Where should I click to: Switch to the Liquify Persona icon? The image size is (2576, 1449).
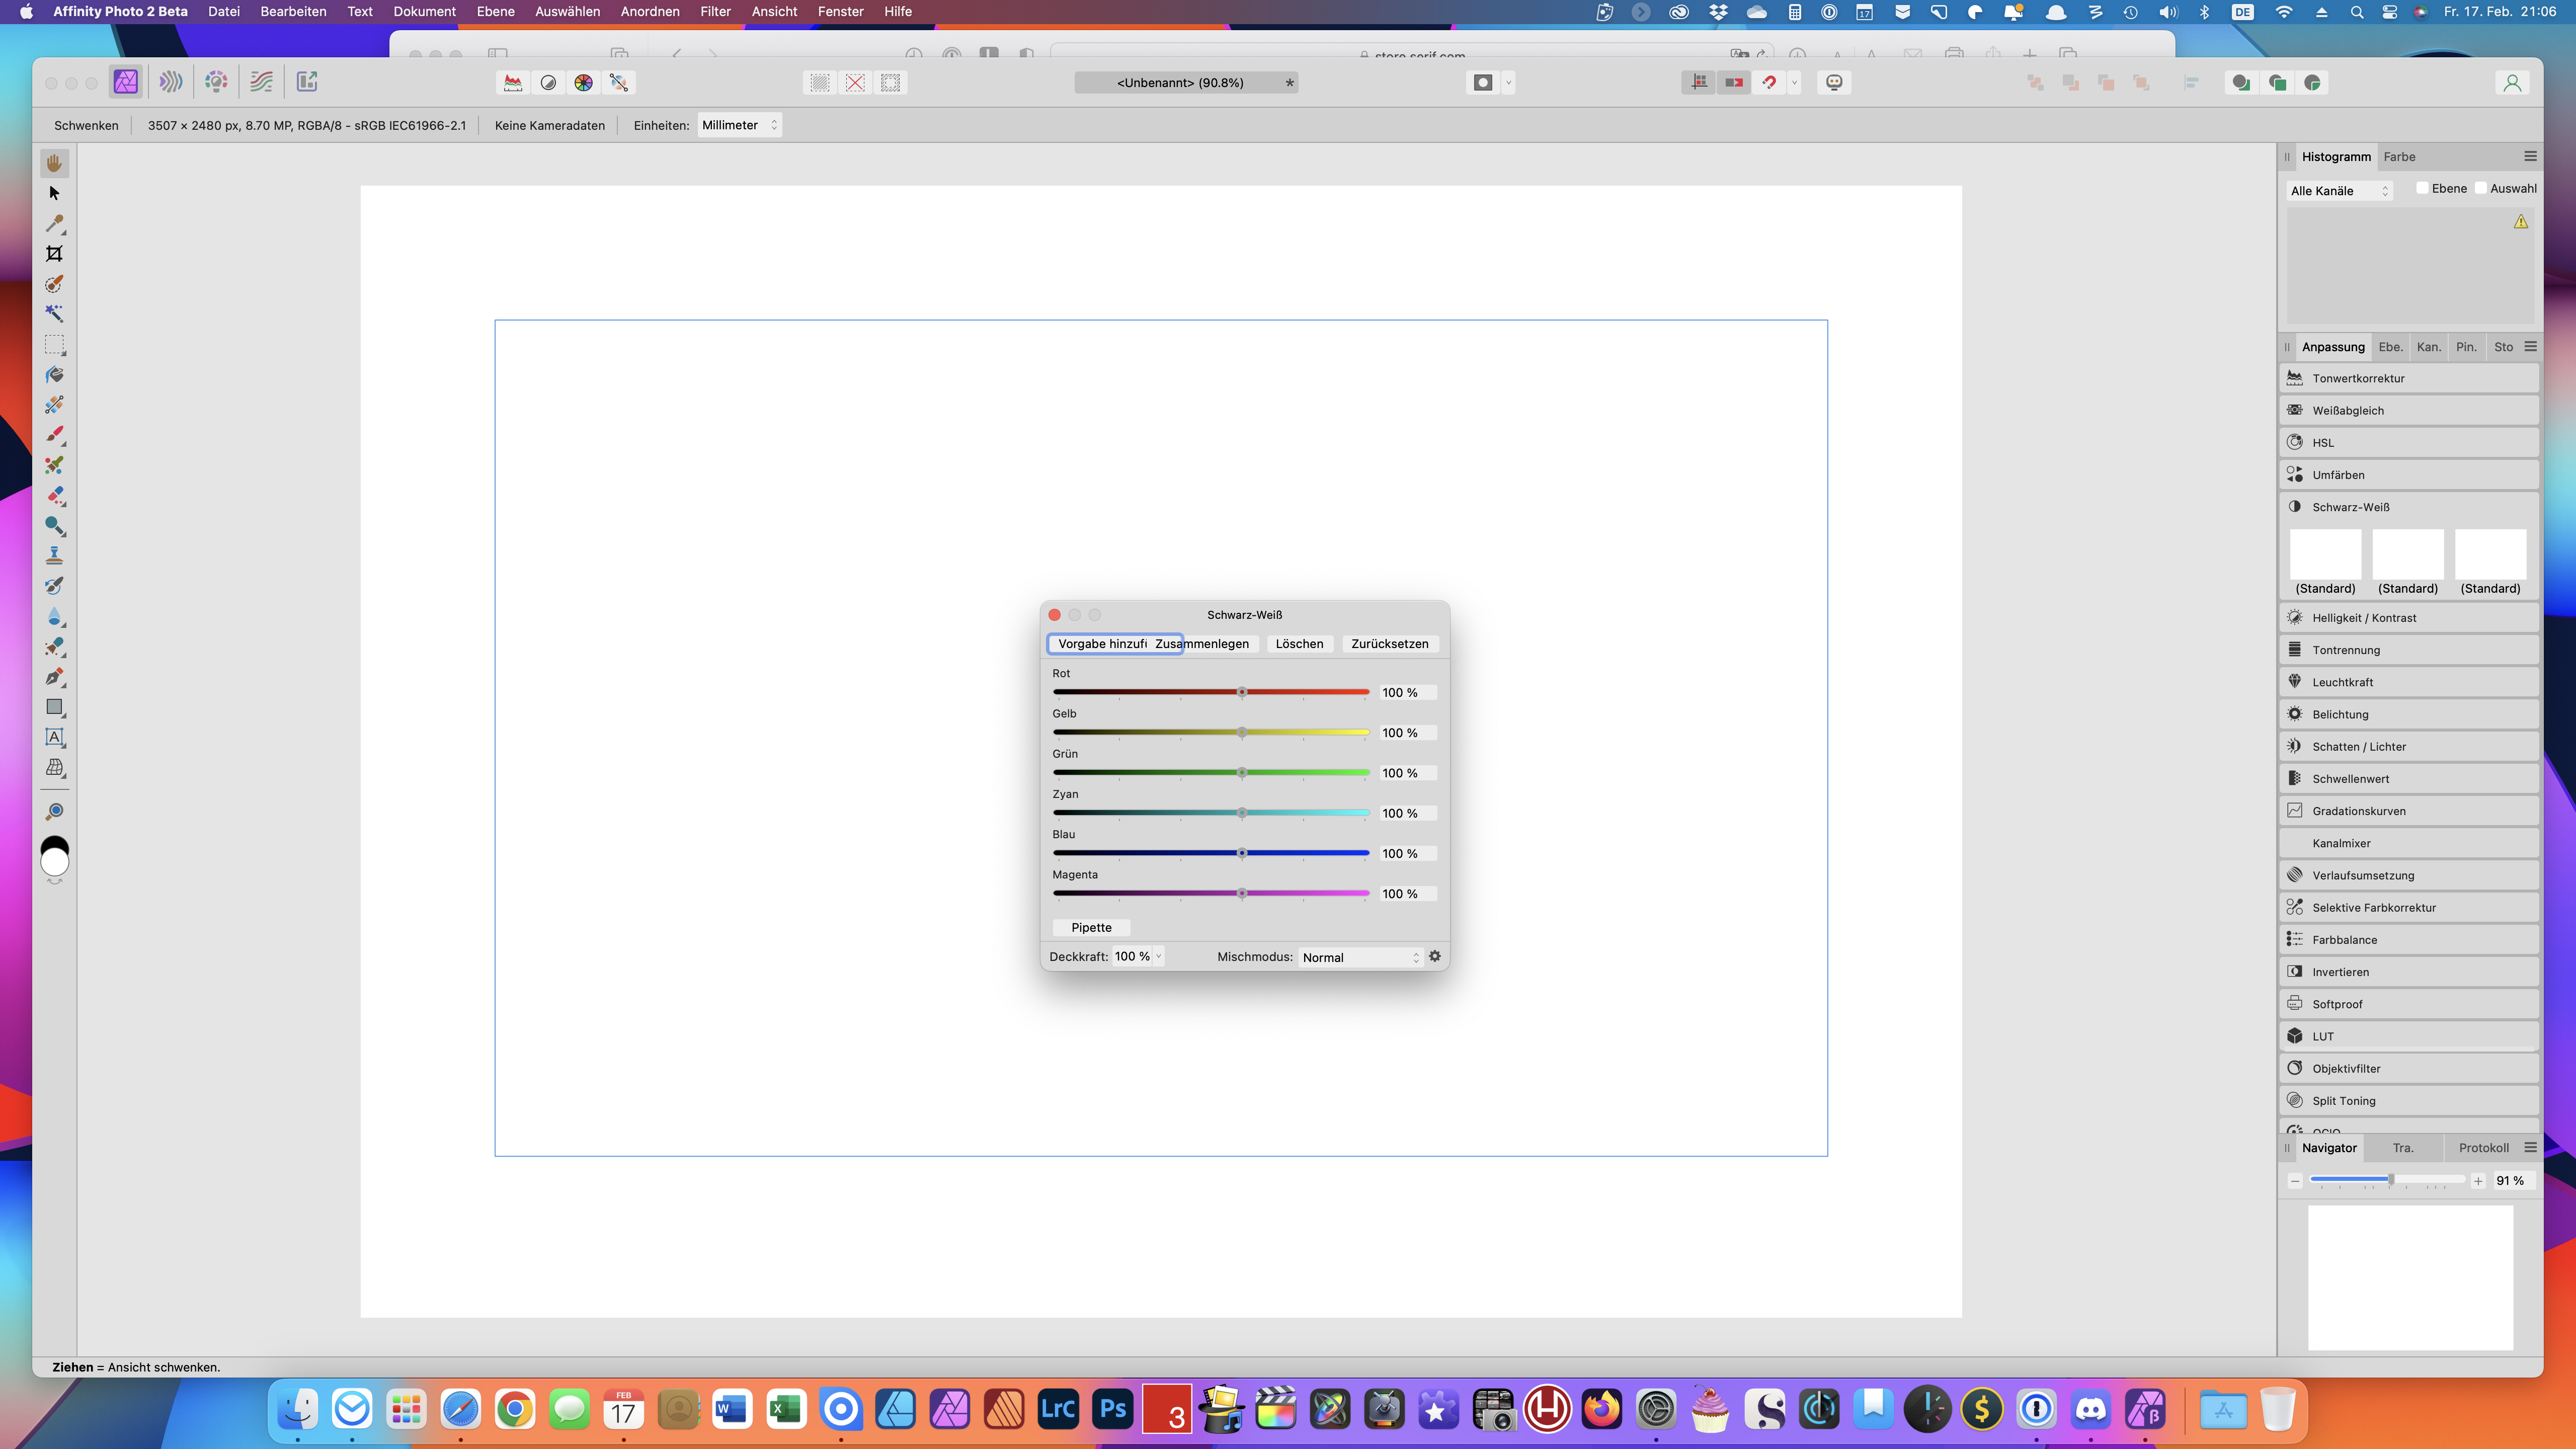pos(171,82)
